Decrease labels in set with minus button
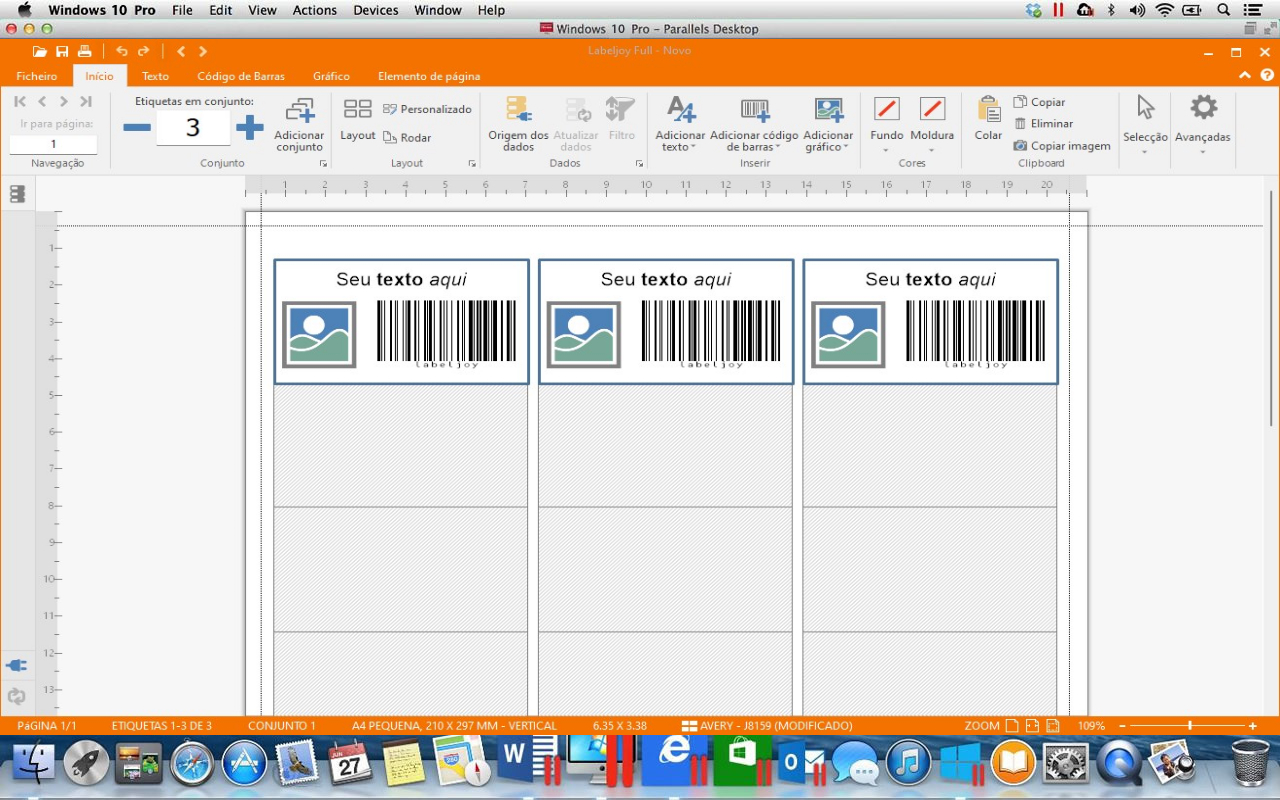Image resolution: width=1280 pixels, height=800 pixels. tap(137, 128)
